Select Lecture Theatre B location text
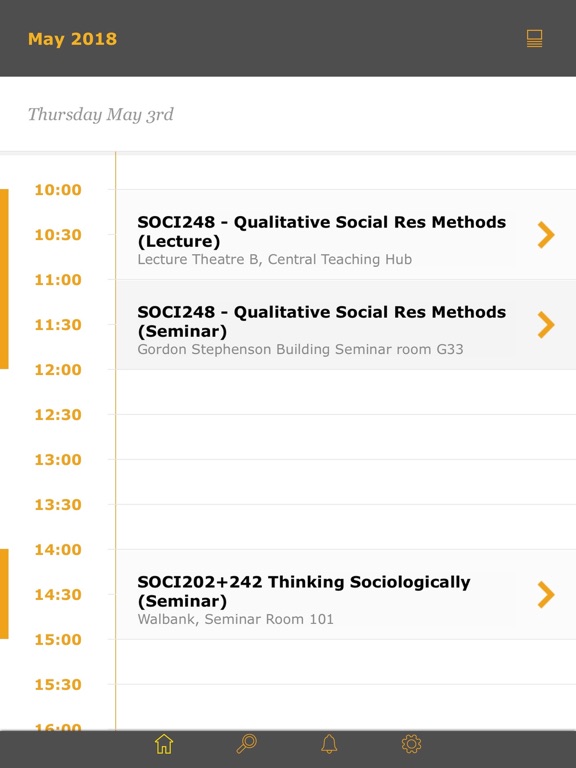This screenshot has width=576, height=768. pyautogui.click(x=274, y=259)
